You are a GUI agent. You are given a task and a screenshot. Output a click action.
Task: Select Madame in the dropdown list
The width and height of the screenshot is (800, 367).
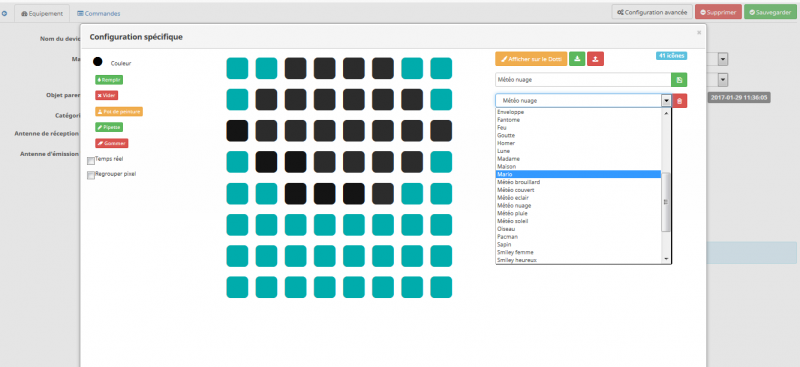(x=578, y=159)
